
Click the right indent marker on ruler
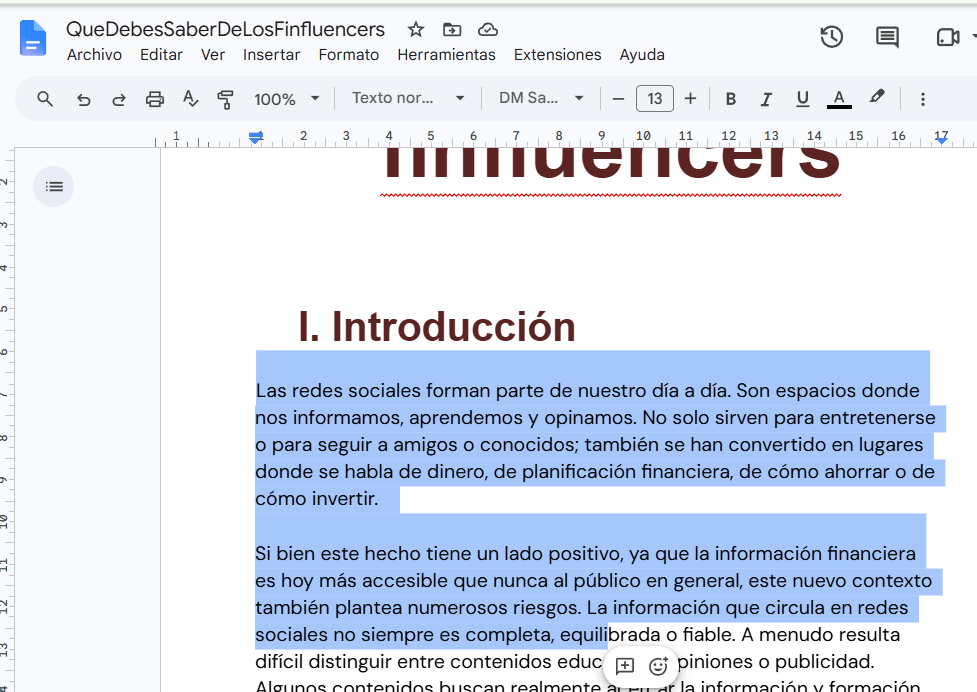point(941,140)
